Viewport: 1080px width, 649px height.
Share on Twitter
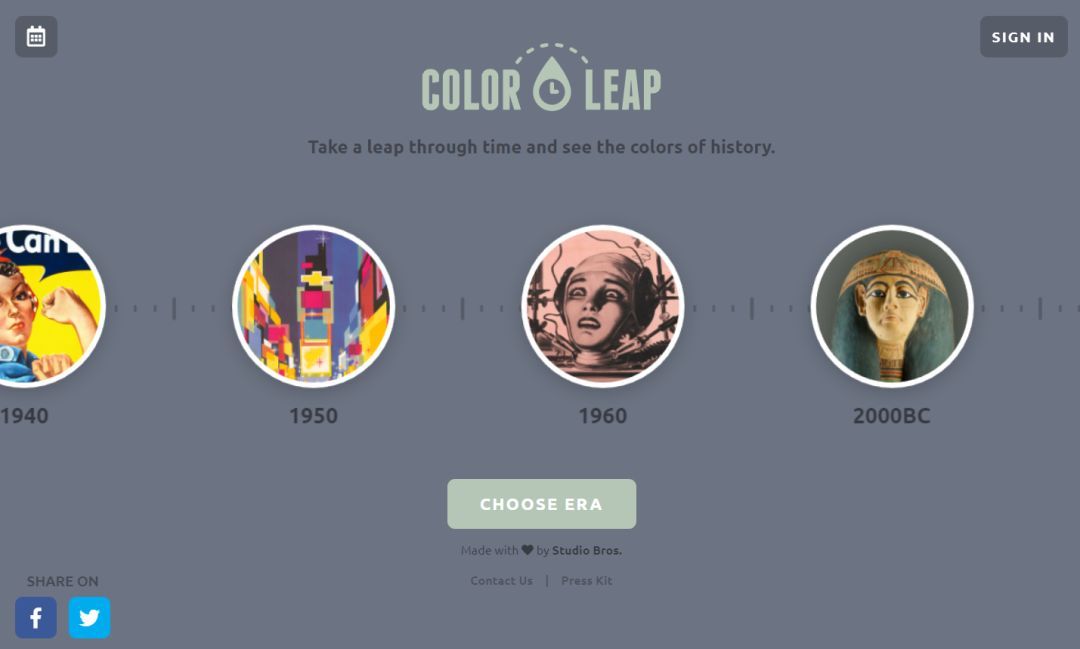[x=89, y=617]
